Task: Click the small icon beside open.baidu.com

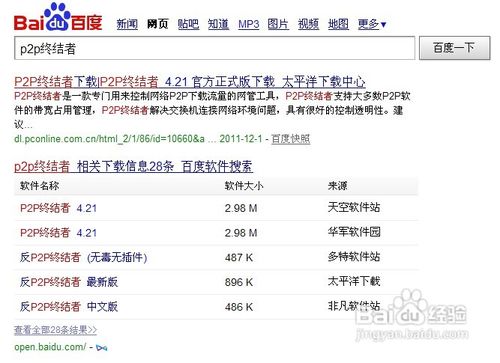Action: [101, 348]
